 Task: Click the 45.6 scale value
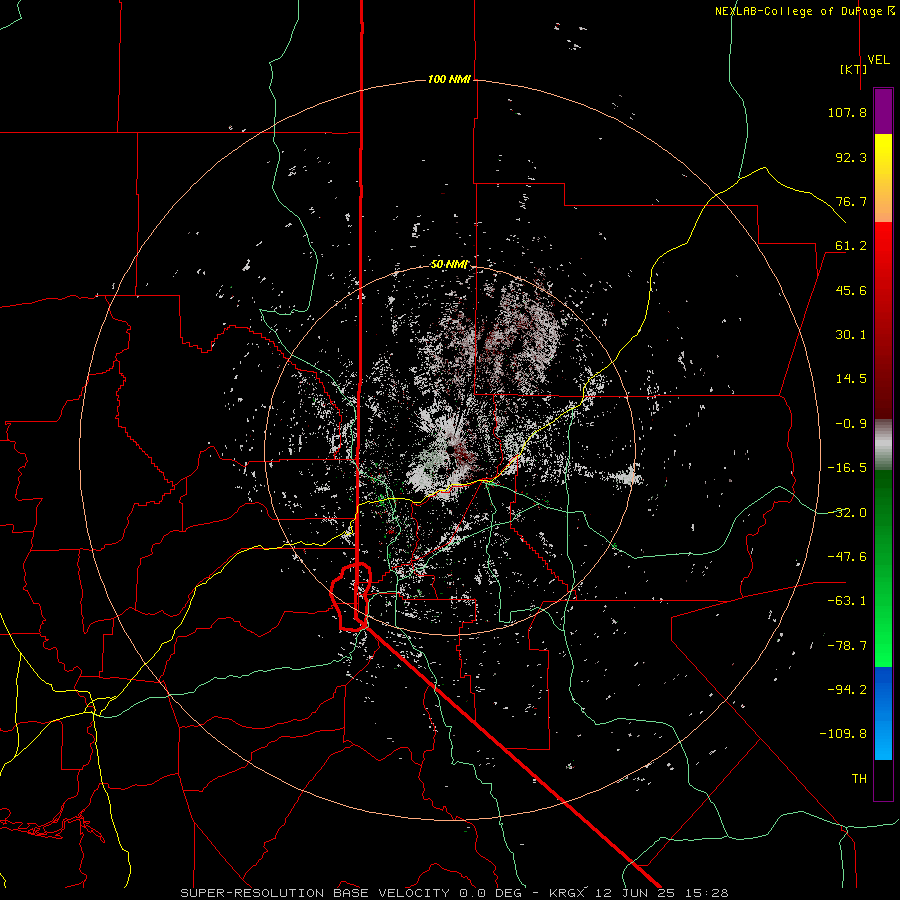(851, 290)
